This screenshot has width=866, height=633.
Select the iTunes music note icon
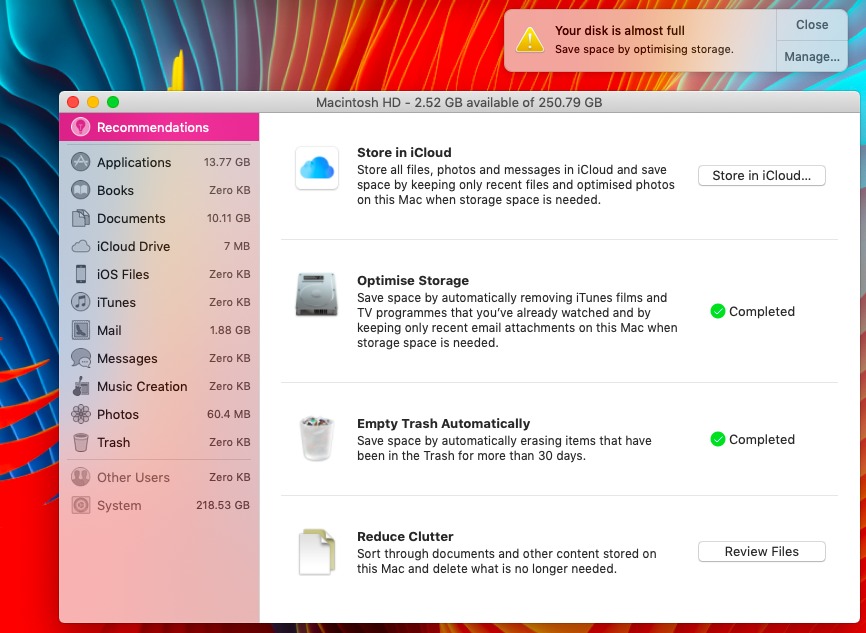point(81,302)
